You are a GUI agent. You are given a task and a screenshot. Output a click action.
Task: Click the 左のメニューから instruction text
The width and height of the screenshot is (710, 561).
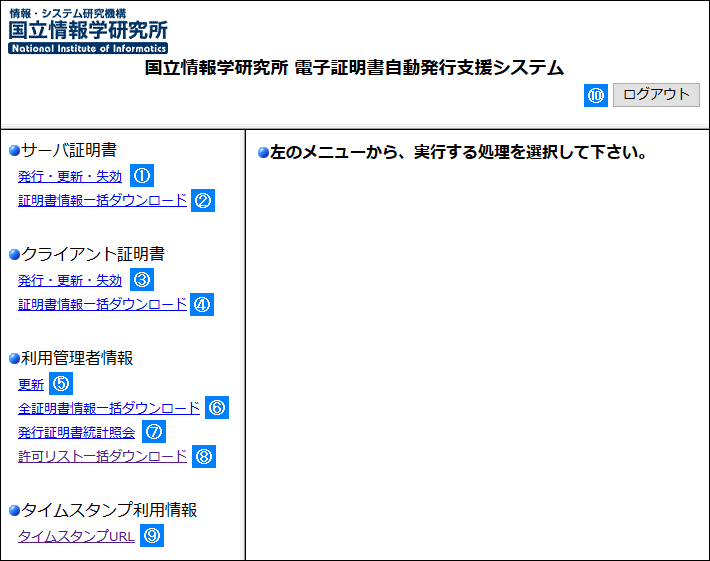[458, 152]
